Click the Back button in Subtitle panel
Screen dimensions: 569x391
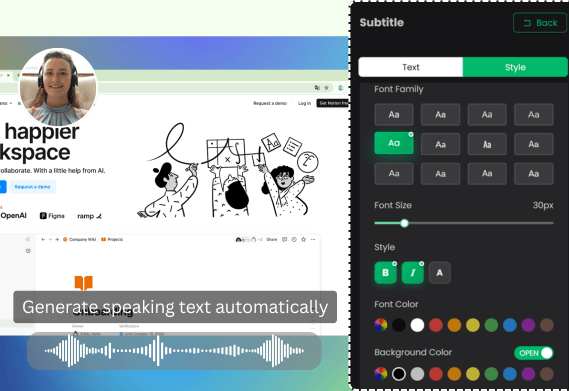[540, 23]
